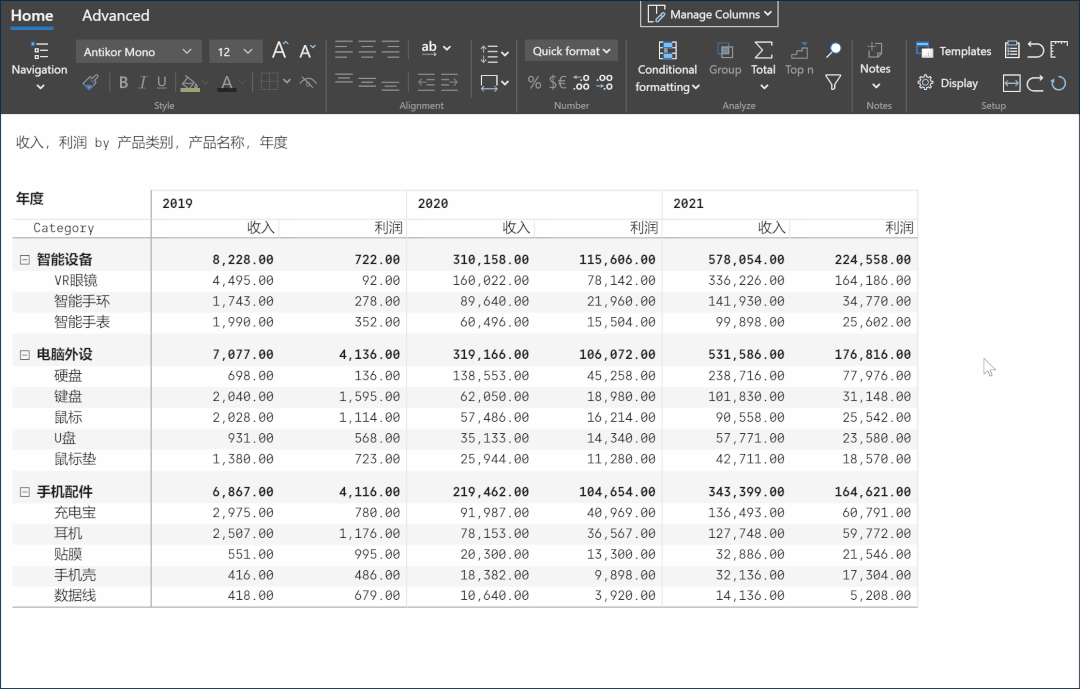Click the increase indent icon
Viewport: 1080px width, 689px height.
[x=449, y=83]
